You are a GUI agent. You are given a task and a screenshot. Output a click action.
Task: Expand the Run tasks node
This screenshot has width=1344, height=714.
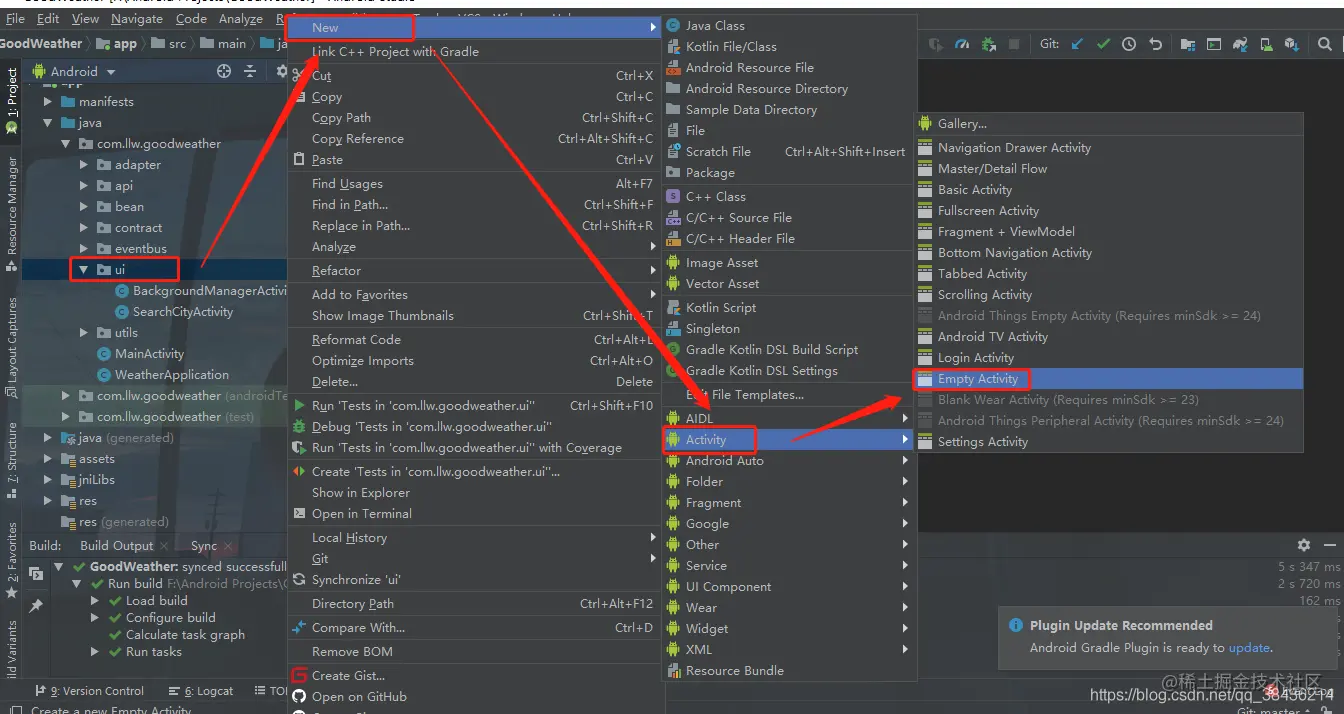(95, 652)
